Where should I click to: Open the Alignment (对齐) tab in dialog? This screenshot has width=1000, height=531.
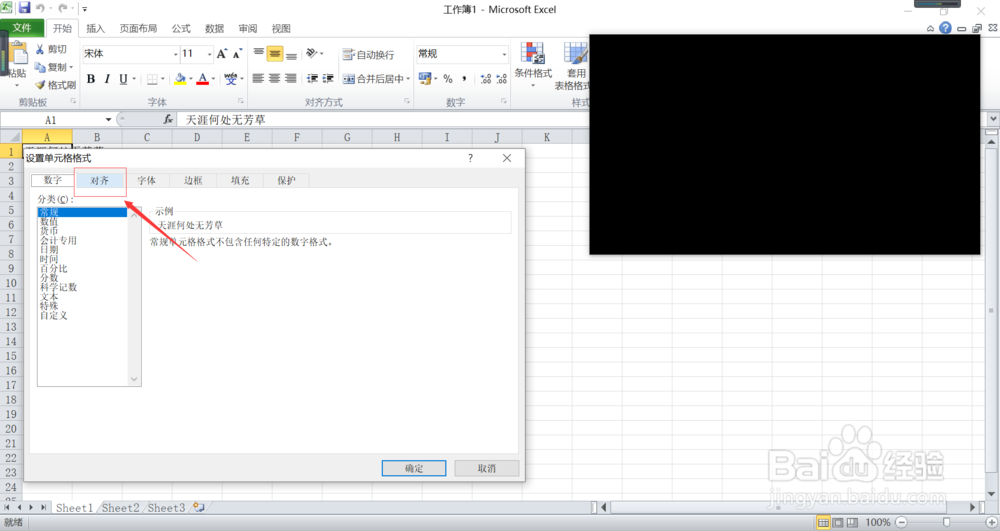click(x=99, y=180)
